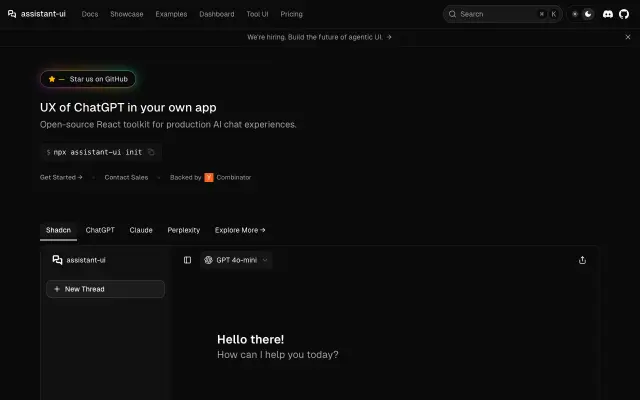Start a New Thread
Image resolution: width=640 pixels, height=400 pixels.
click(x=105, y=289)
